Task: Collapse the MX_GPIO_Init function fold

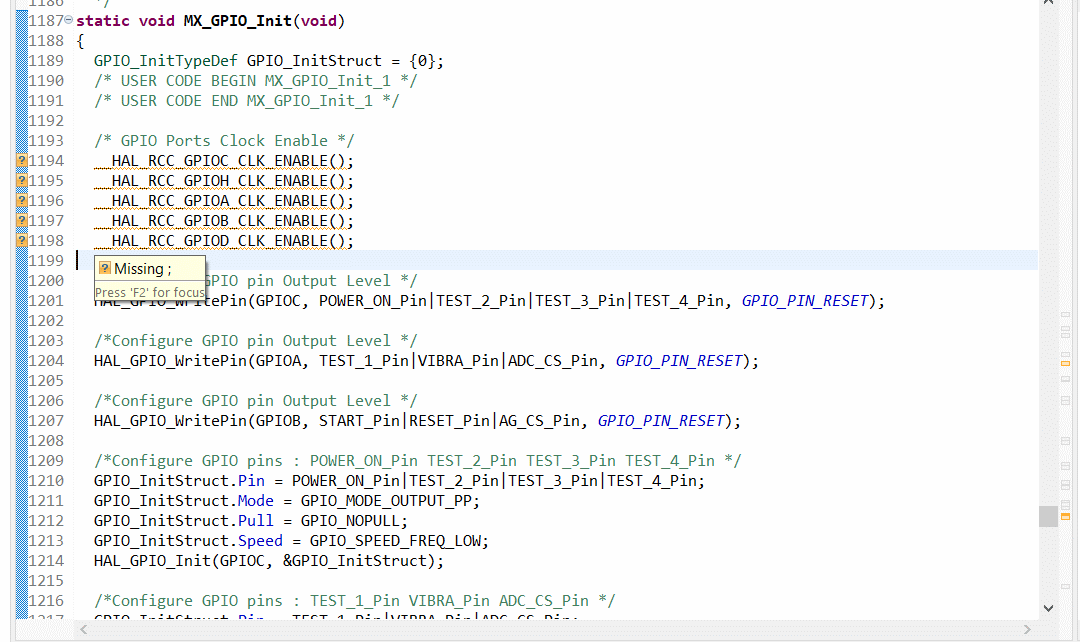Action: pos(69,20)
